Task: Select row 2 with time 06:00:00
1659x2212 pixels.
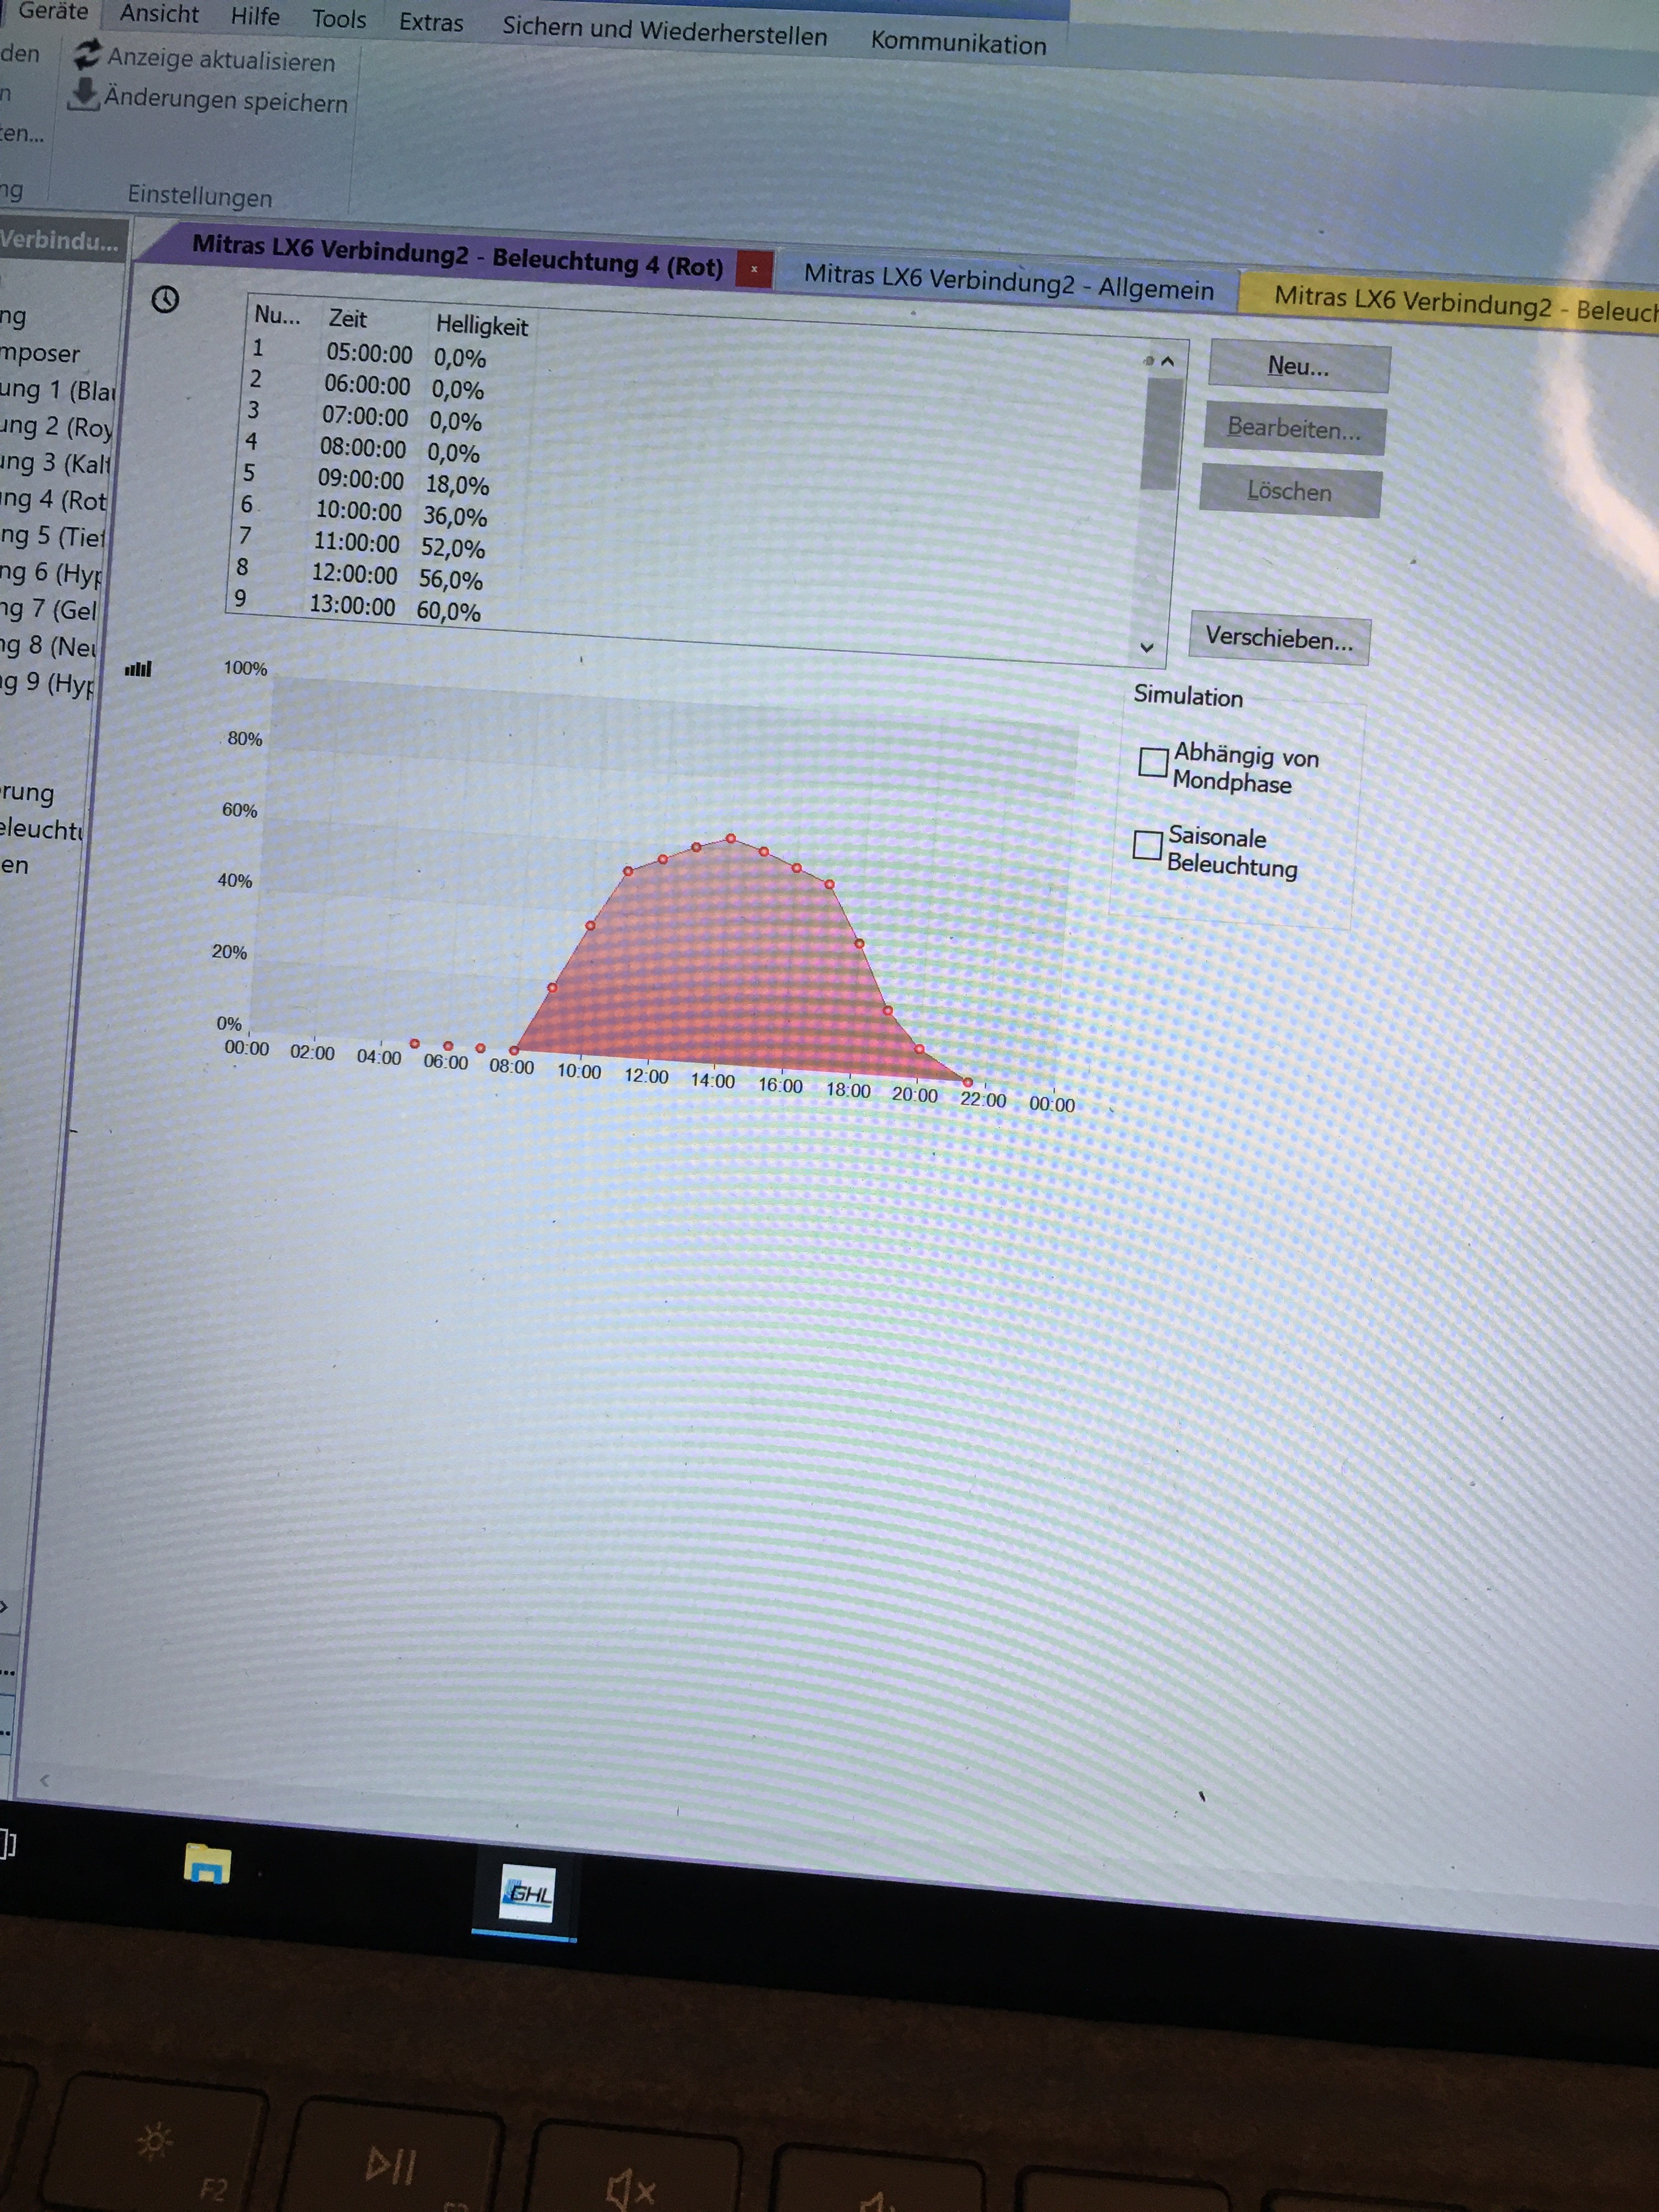Action: [367, 385]
